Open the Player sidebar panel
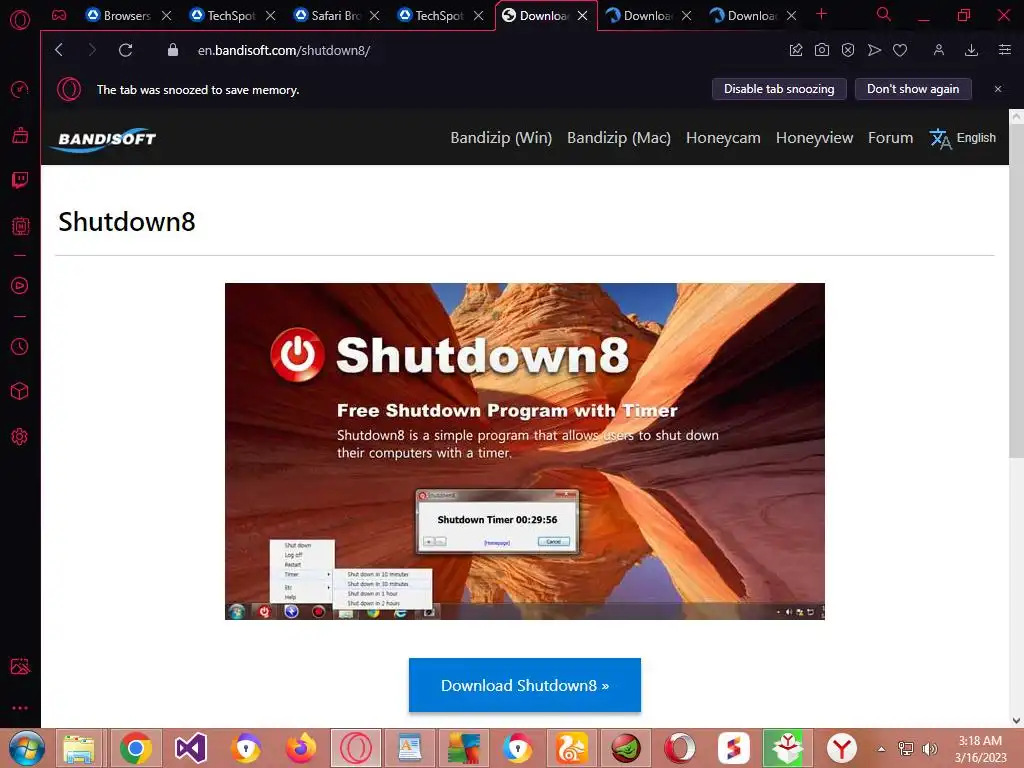 point(20,285)
